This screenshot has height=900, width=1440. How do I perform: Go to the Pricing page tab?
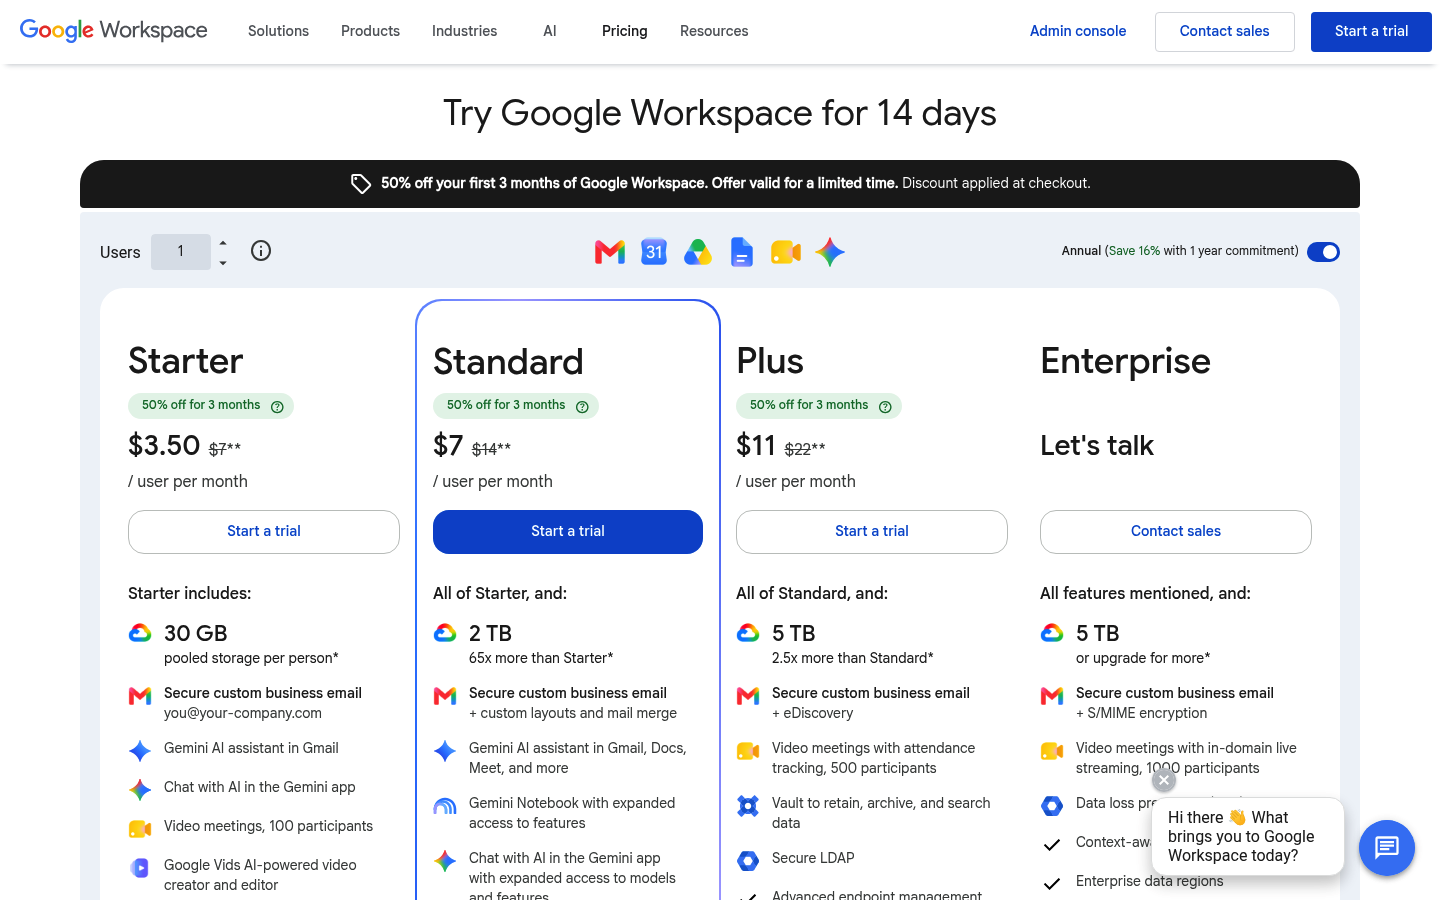point(625,31)
